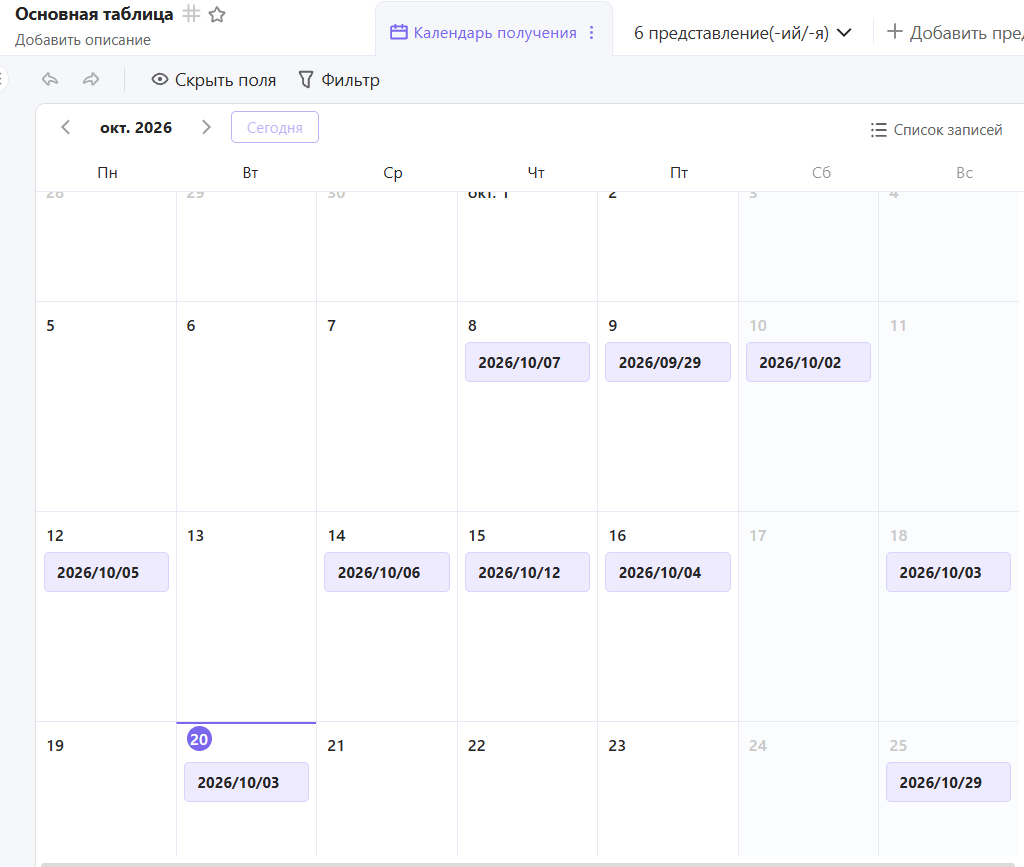Click the Сегодня button
1024x867 pixels.
click(x=275, y=127)
